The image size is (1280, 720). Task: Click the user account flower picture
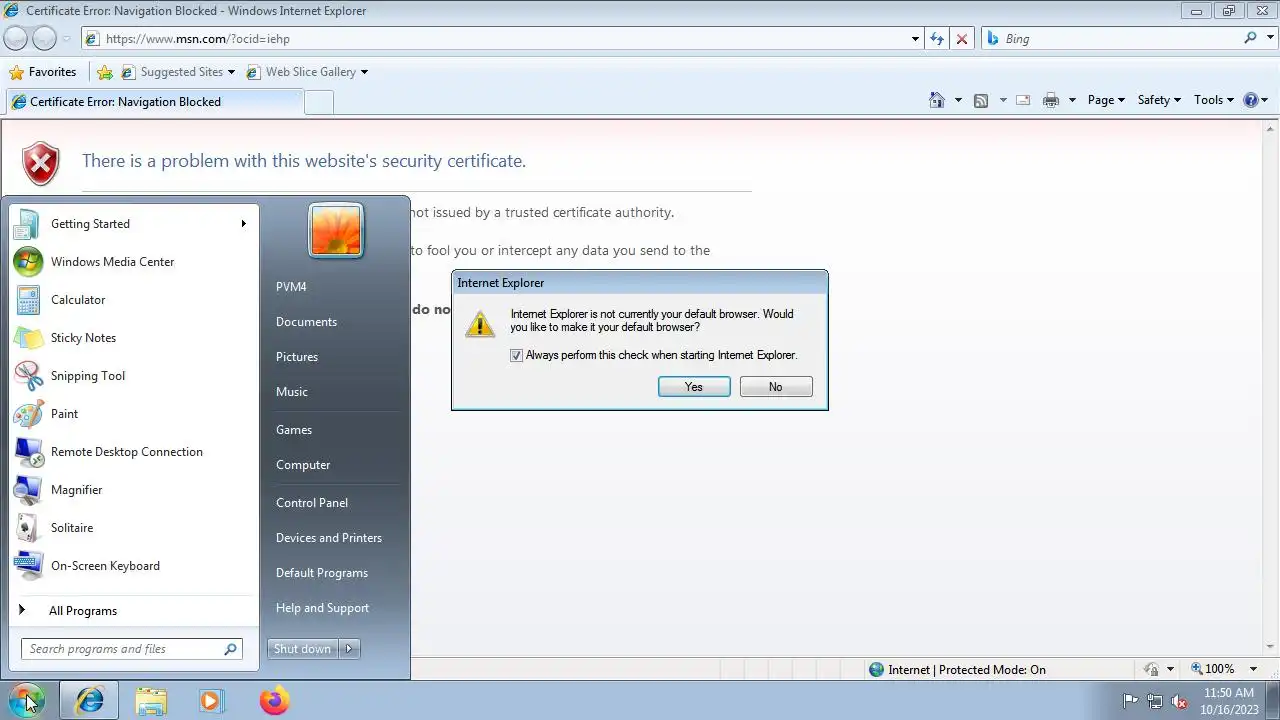[x=336, y=230]
